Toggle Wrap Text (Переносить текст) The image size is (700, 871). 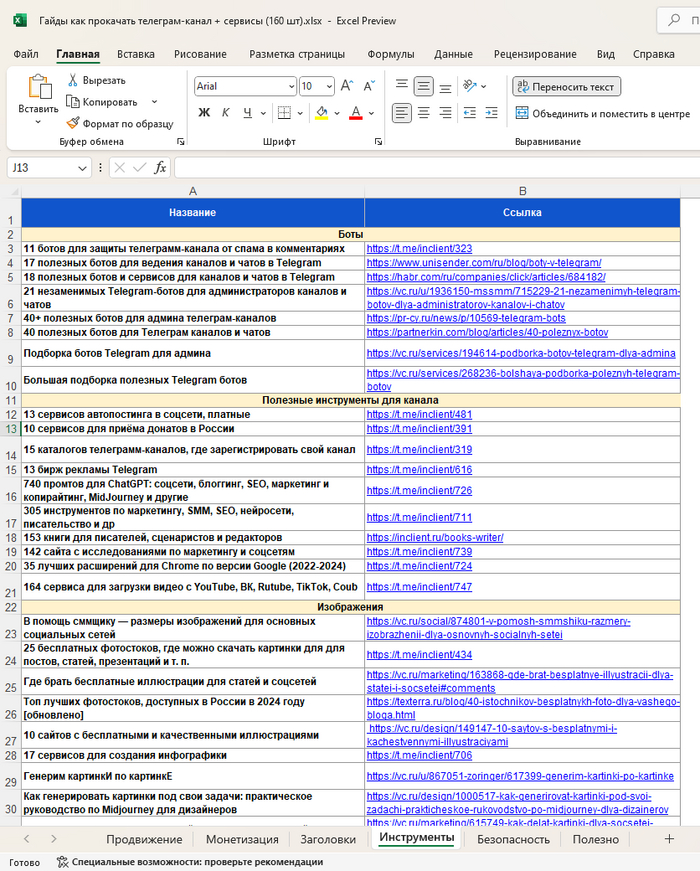[x=566, y=87]
